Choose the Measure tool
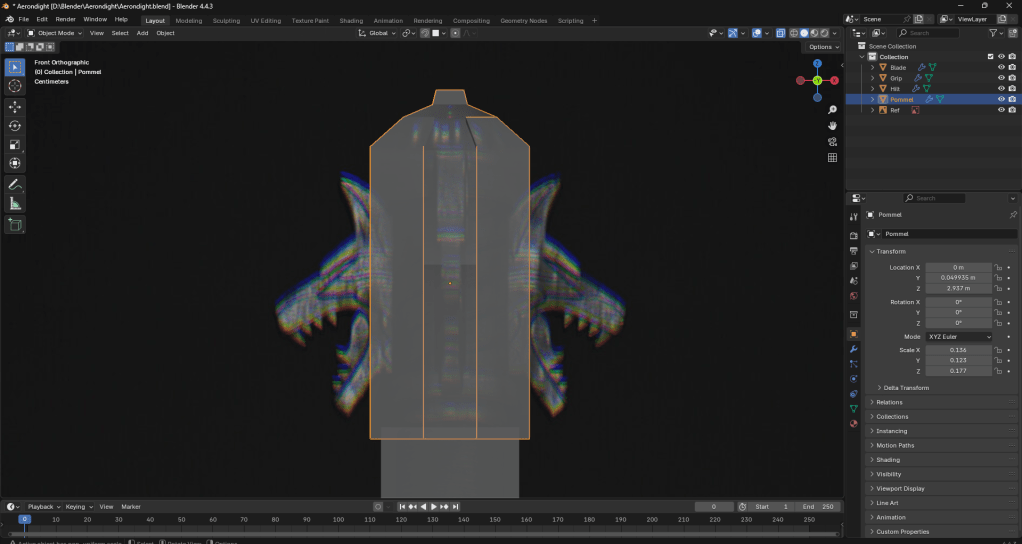This screenshot has height=544, width=1022. pos(15,204)
